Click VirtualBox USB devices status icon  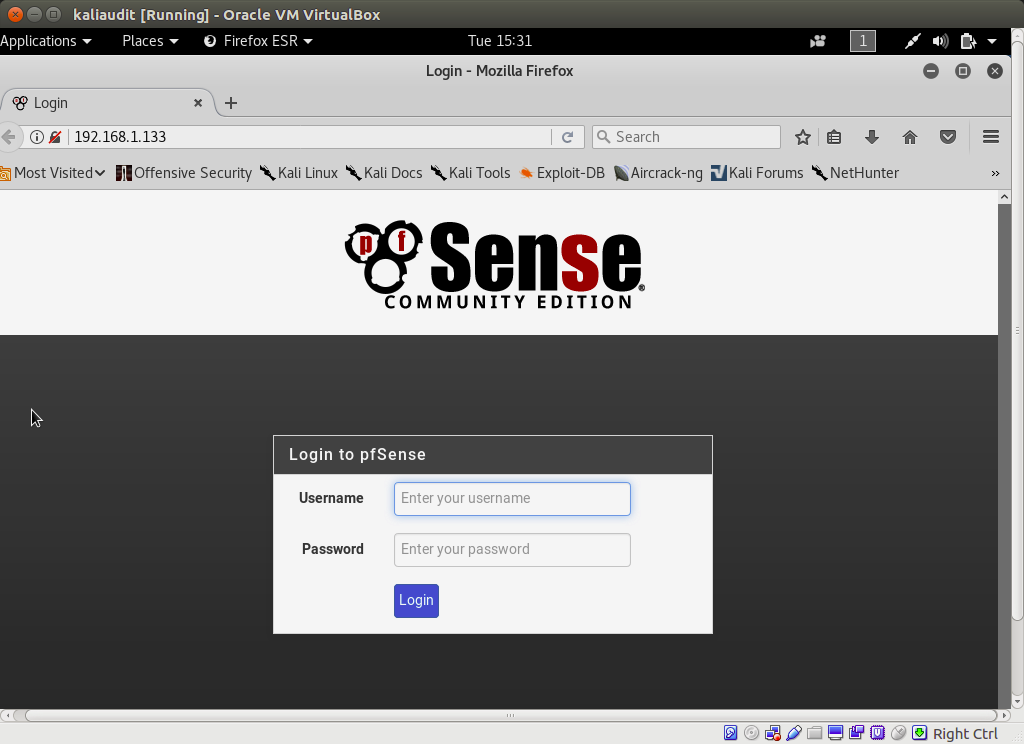(793, 734)
